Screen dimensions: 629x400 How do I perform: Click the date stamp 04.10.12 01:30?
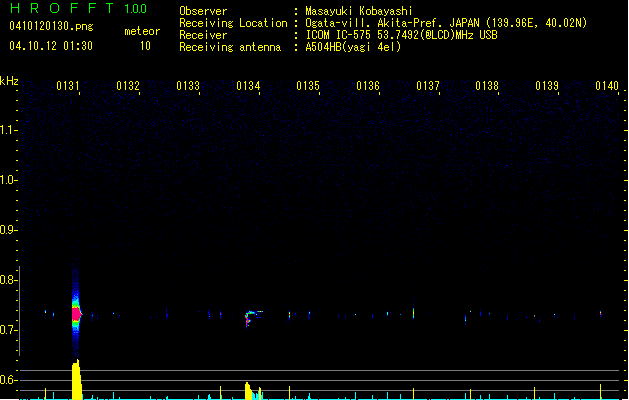[x=51, y=46]
